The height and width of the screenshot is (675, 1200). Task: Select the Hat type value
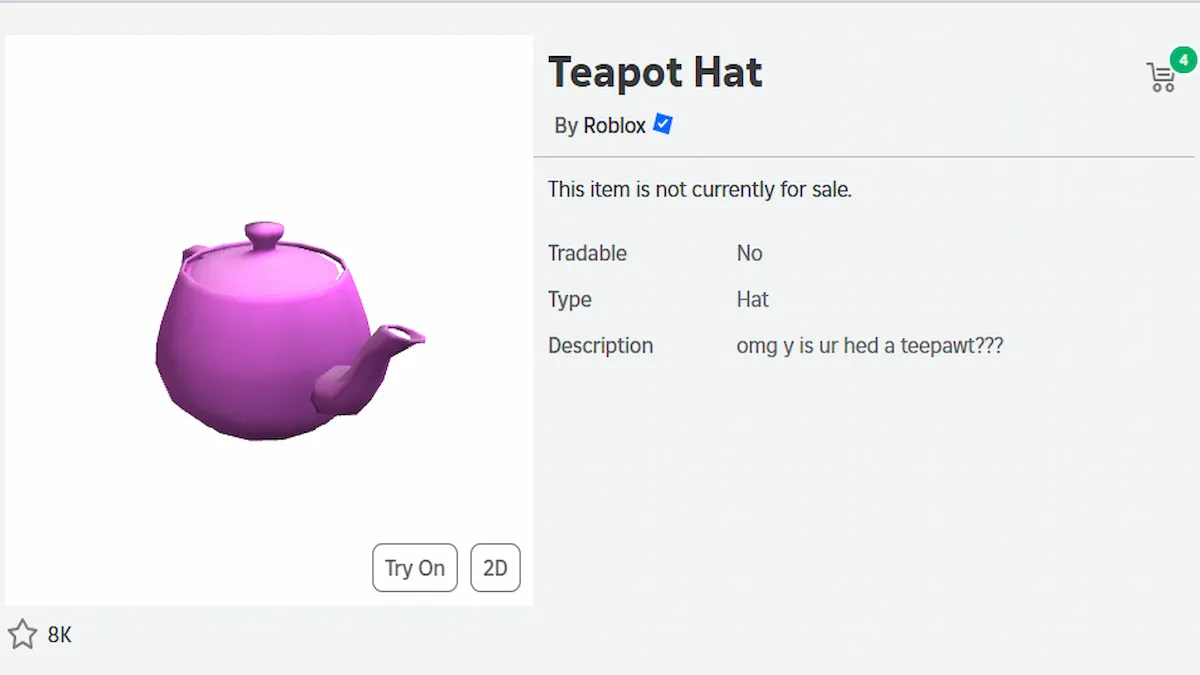pyautogui.click(x=752, y=299)
